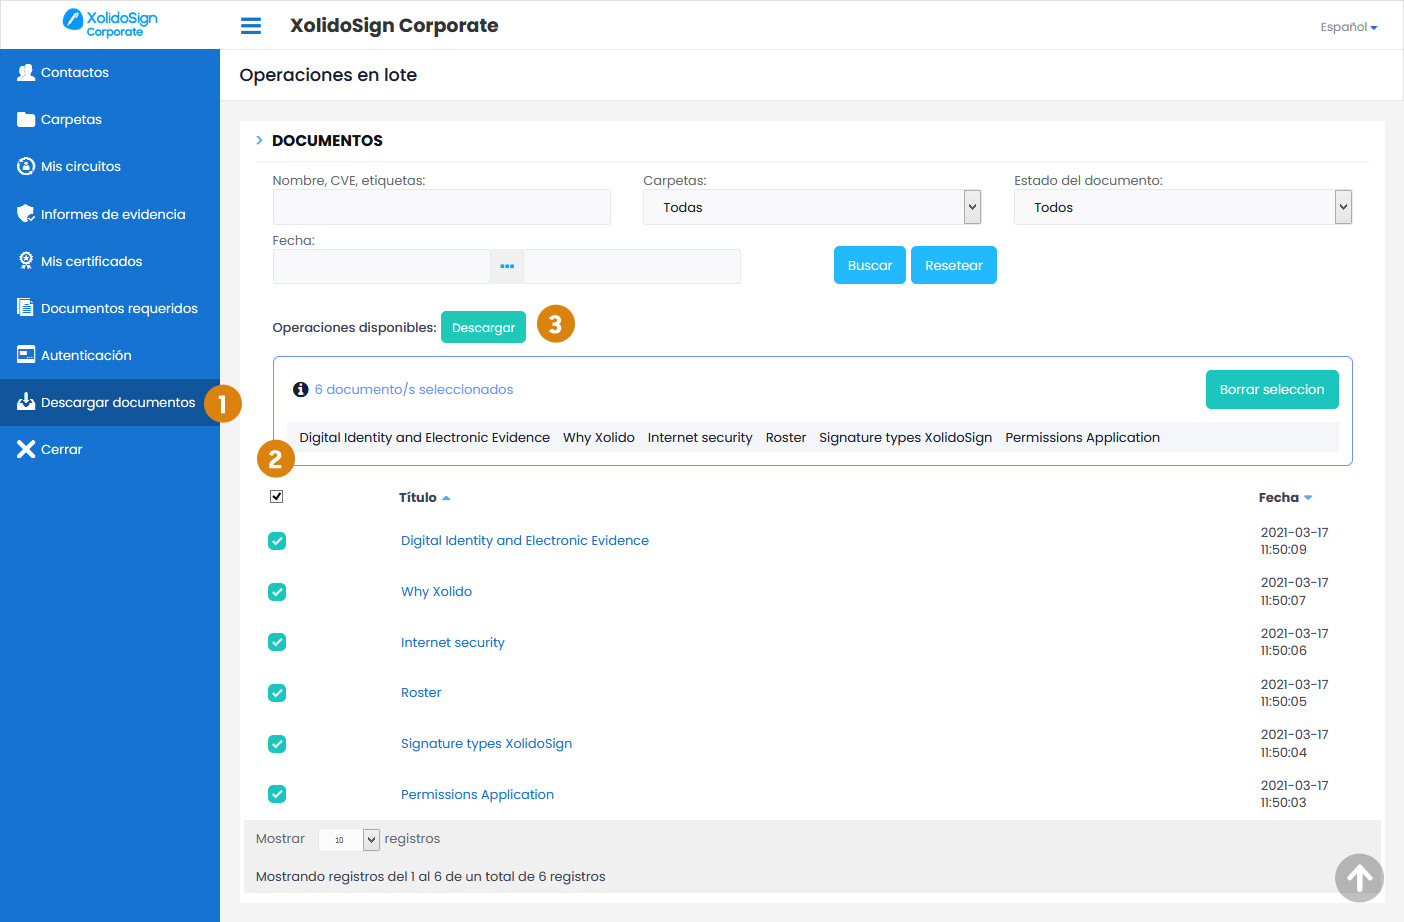Focus the Fecha start date field
This screenshot has width=1404, height=922.
tap(381, 266)
